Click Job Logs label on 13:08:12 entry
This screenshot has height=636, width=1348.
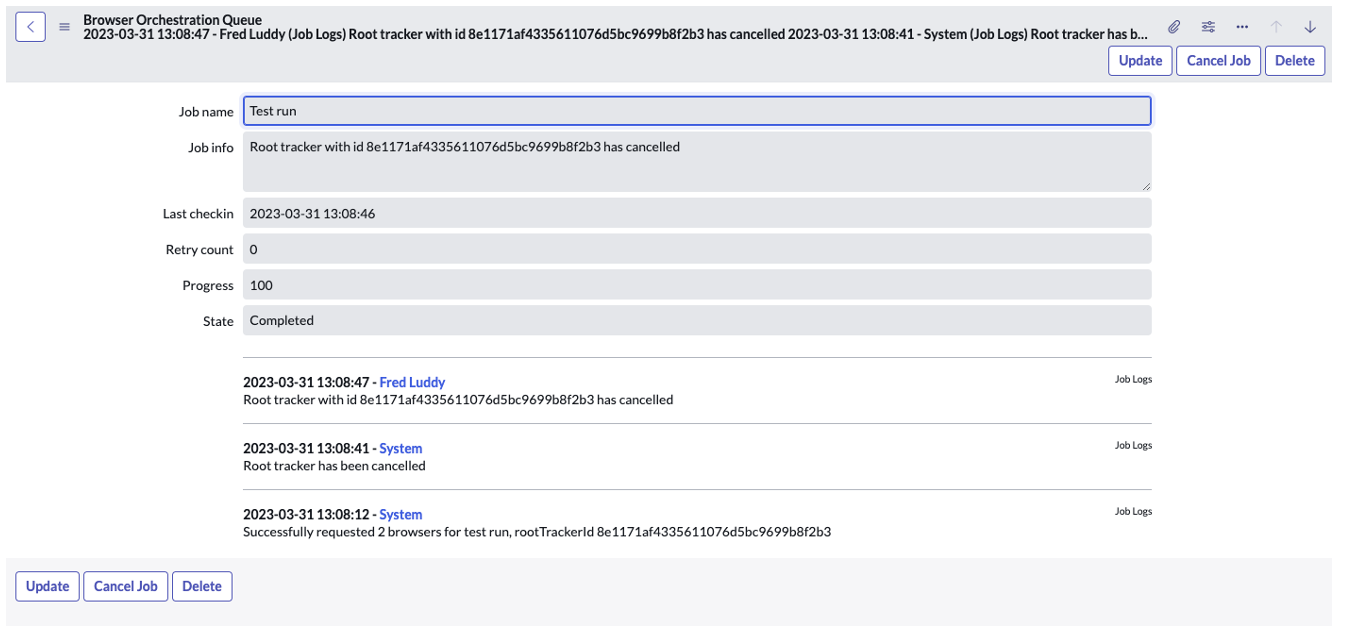click(x=1133, y=511)
